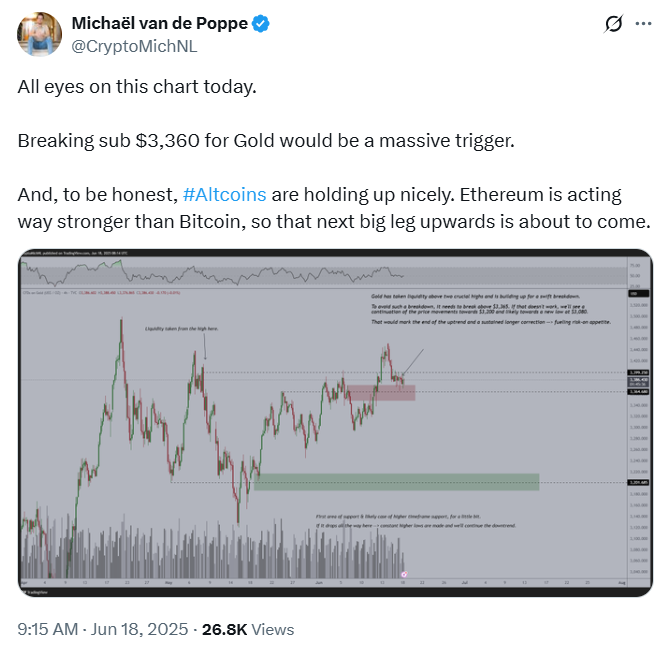Open the three-dot more options menu
The height and width of the screenshot is (646, 670).
tap(643, 24)
